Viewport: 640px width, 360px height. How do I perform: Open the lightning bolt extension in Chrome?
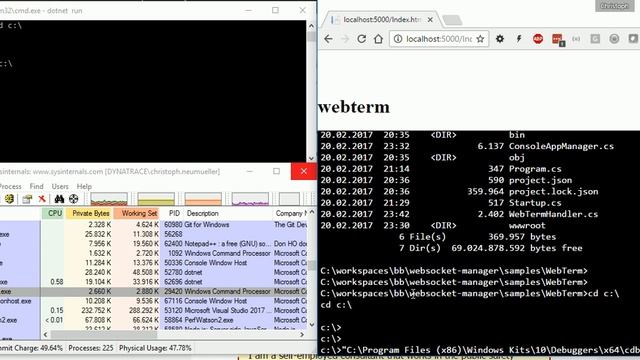pos(519,39)
